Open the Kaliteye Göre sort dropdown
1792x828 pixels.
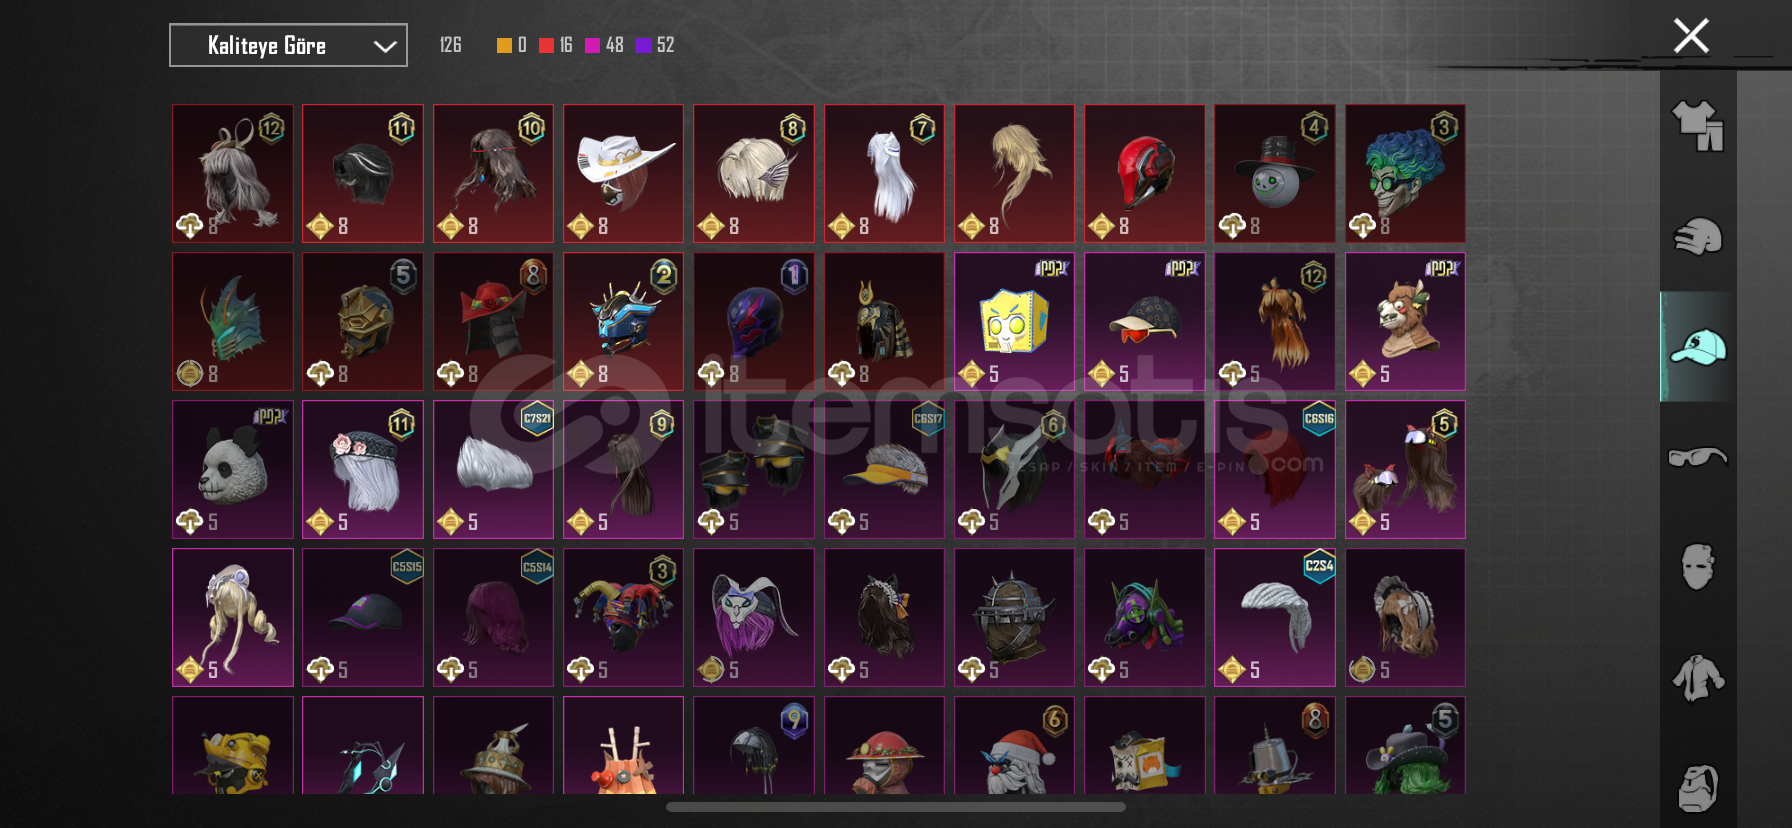click(288, 45)
